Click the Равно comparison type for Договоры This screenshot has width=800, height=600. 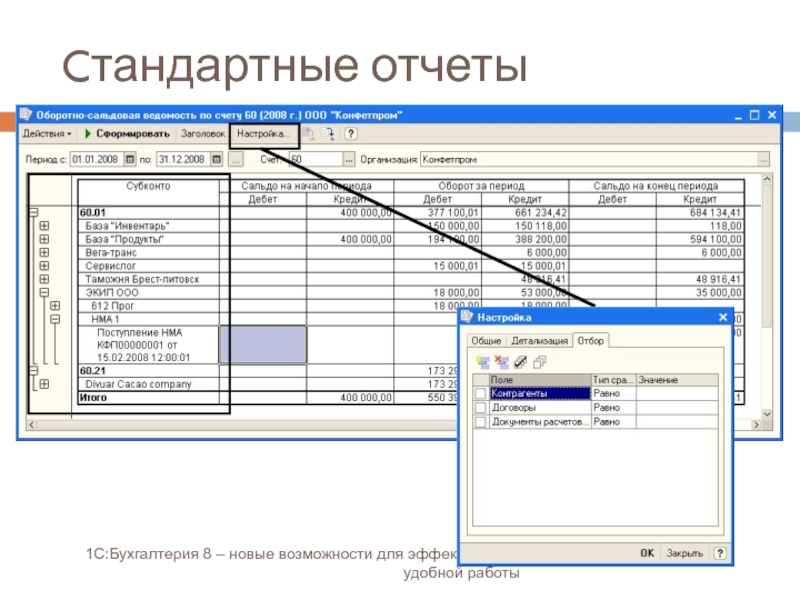click(x=614, y=408)
